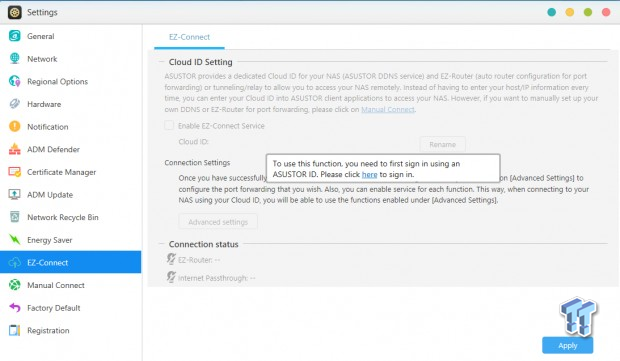Click the Rename button

pos(442,144)
